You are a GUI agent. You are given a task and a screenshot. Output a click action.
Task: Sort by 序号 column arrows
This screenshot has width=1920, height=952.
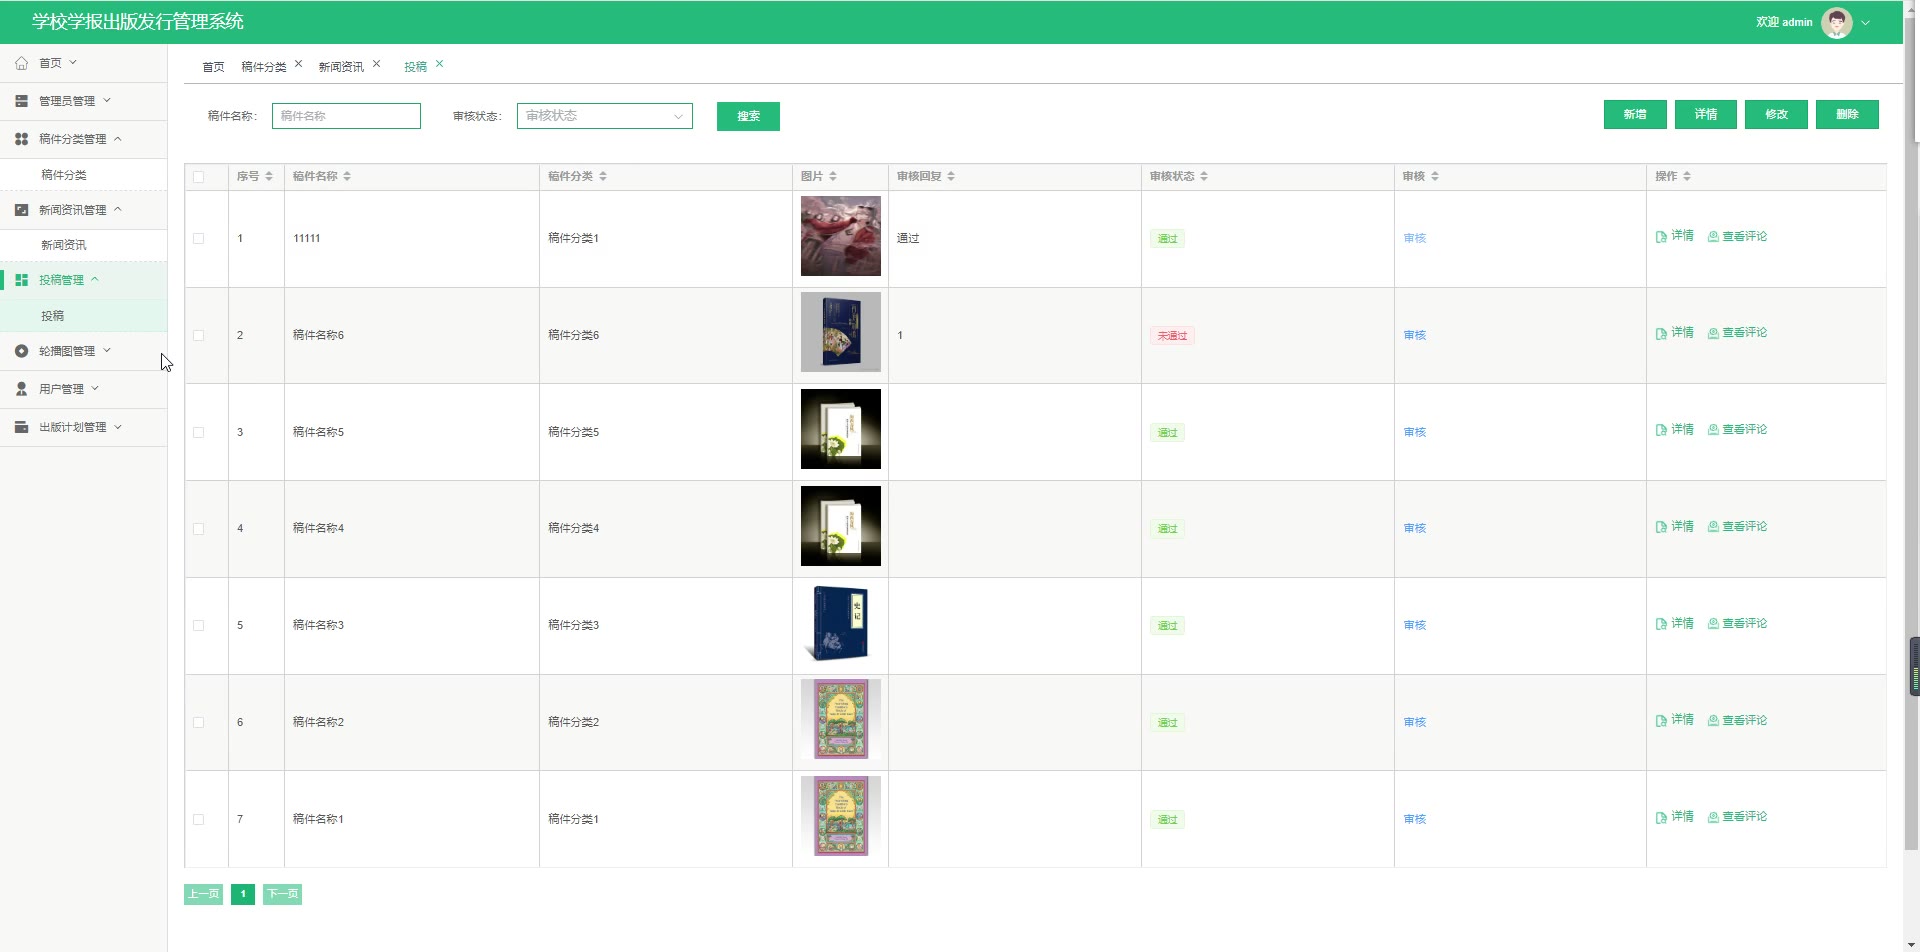point(269,176)
